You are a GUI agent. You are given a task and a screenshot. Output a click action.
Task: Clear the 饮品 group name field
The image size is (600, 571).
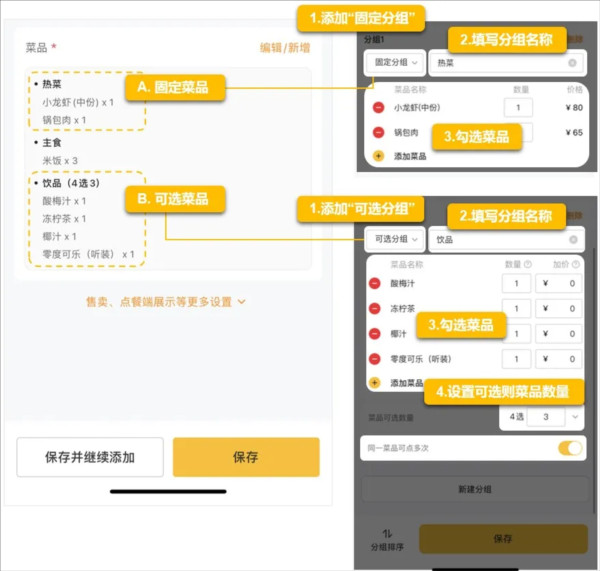coord(573,240)
